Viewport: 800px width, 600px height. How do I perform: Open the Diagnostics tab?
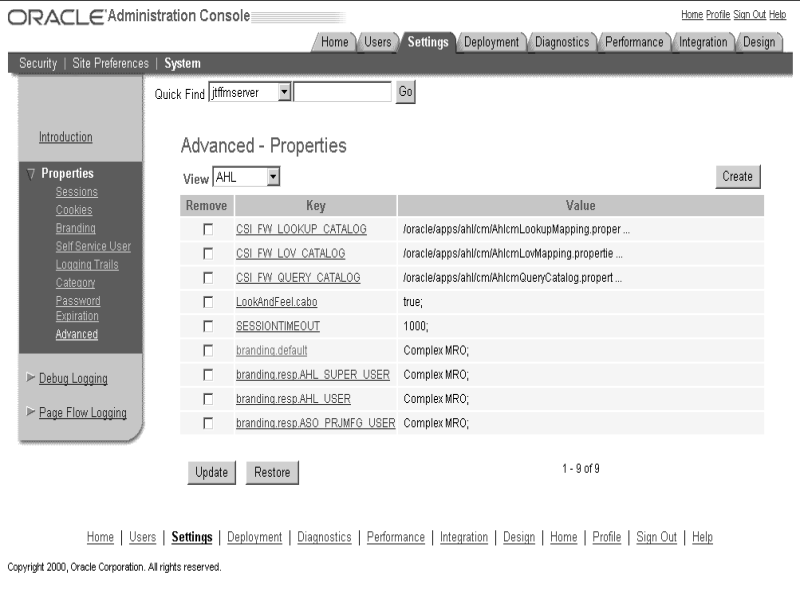pos(562,42)
